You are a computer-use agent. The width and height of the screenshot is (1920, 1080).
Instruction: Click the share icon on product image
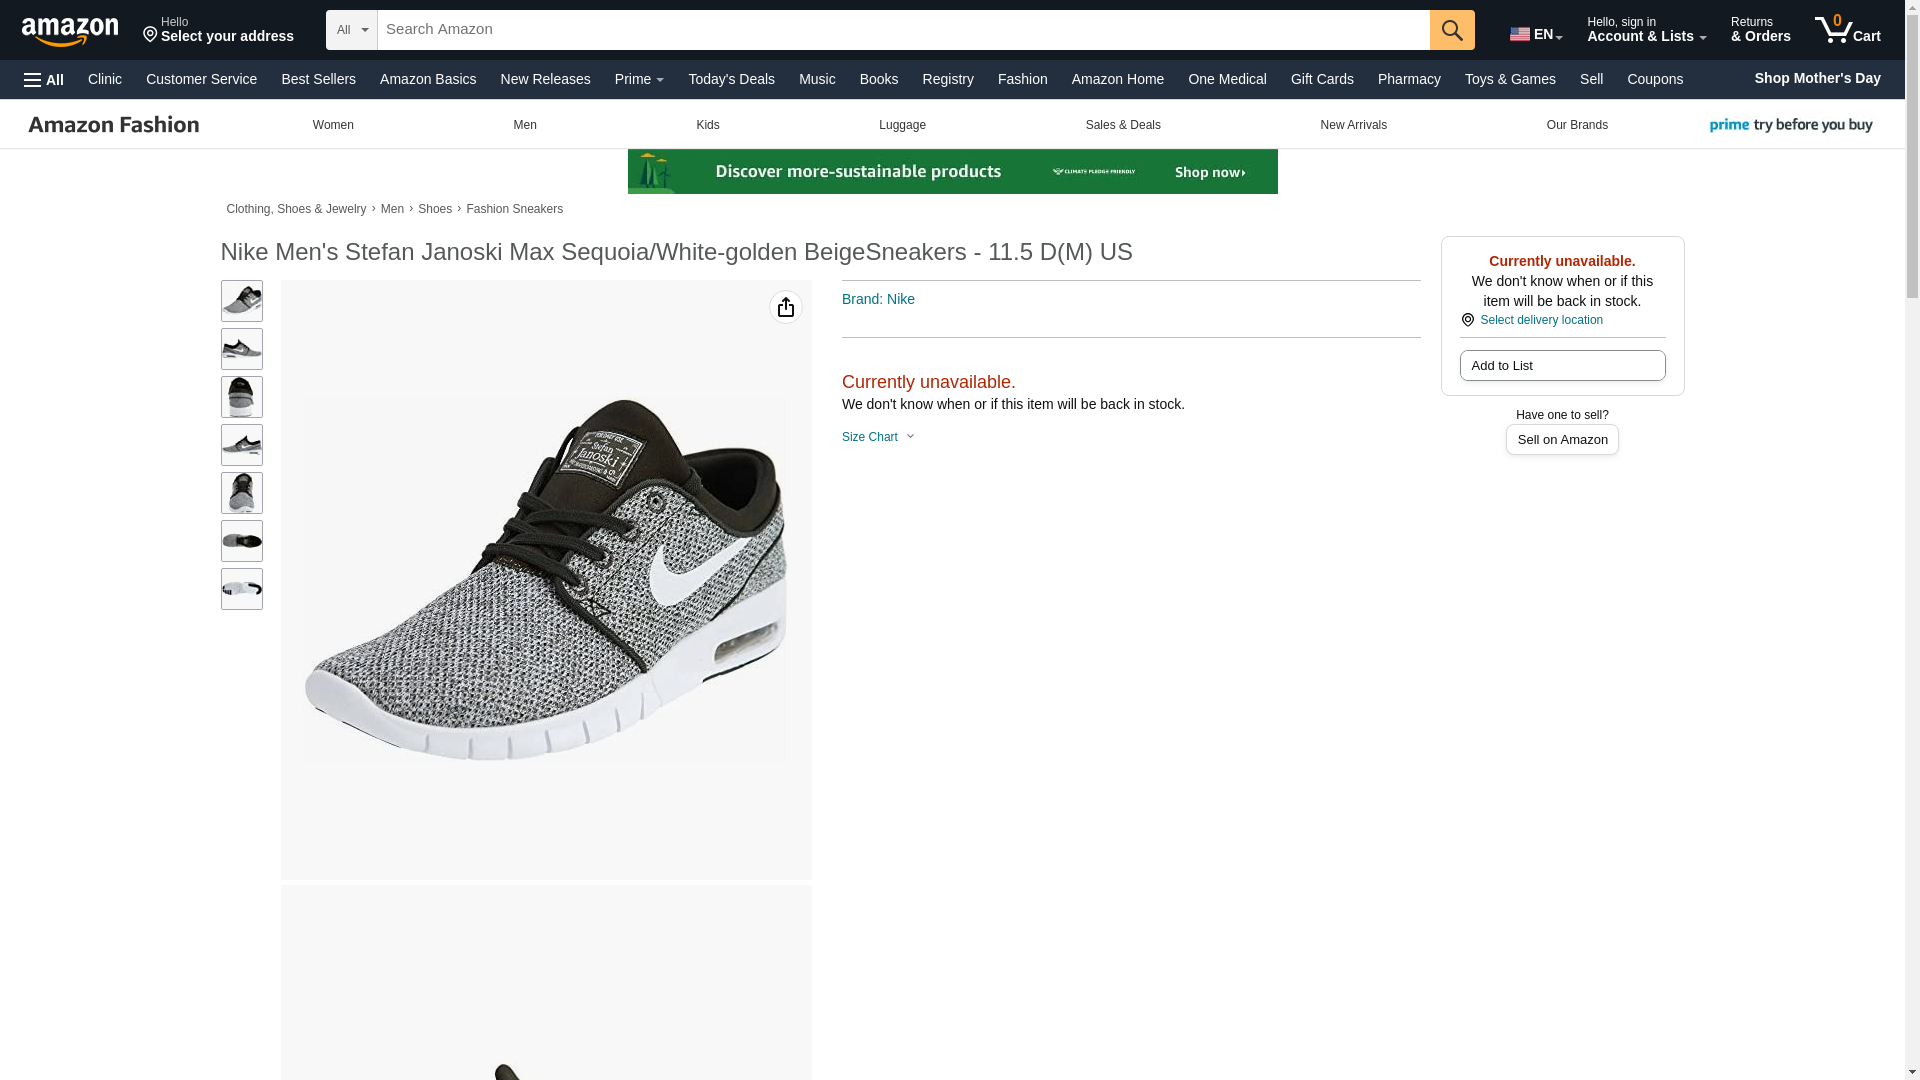[785, 307]
